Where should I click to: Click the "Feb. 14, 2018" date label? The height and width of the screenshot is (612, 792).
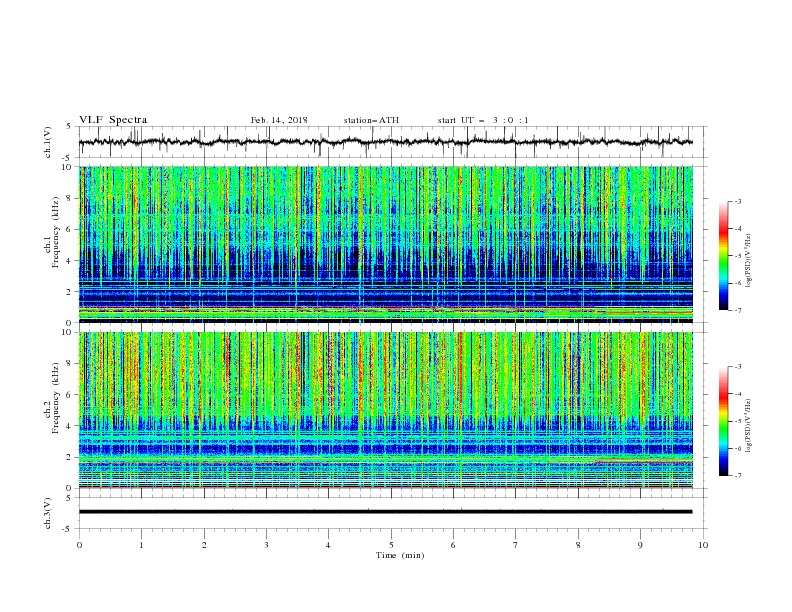pos(279,120)
